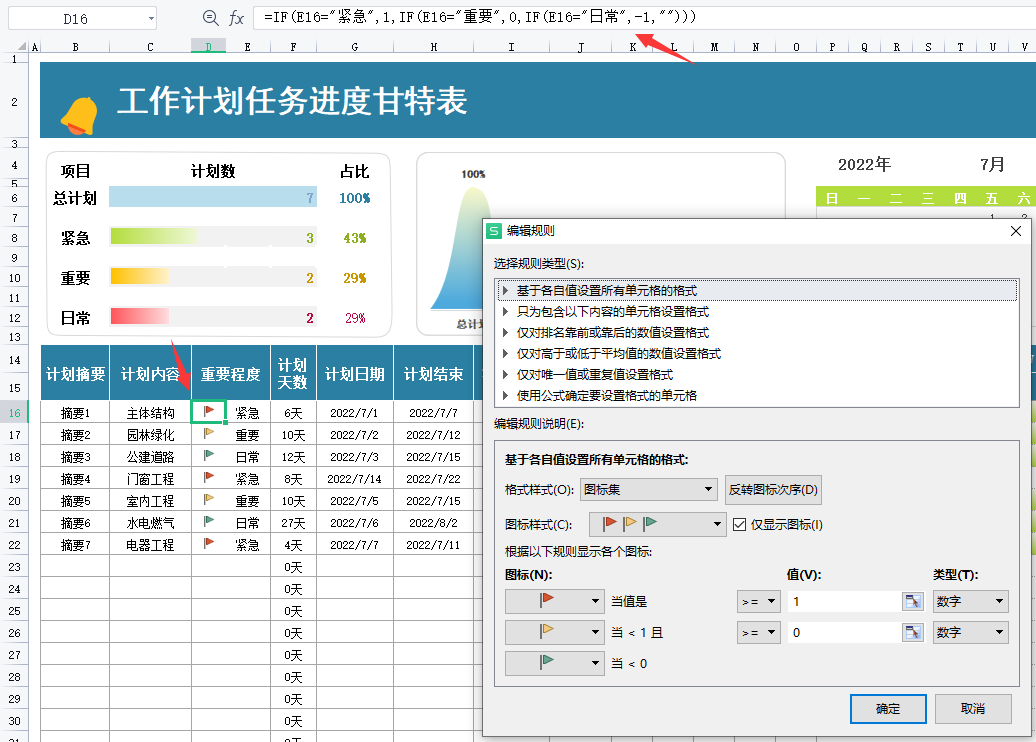Open the red flag icon dropdown
The image size is (1036, 742).
pyautogui.click(x=554, y=601)
